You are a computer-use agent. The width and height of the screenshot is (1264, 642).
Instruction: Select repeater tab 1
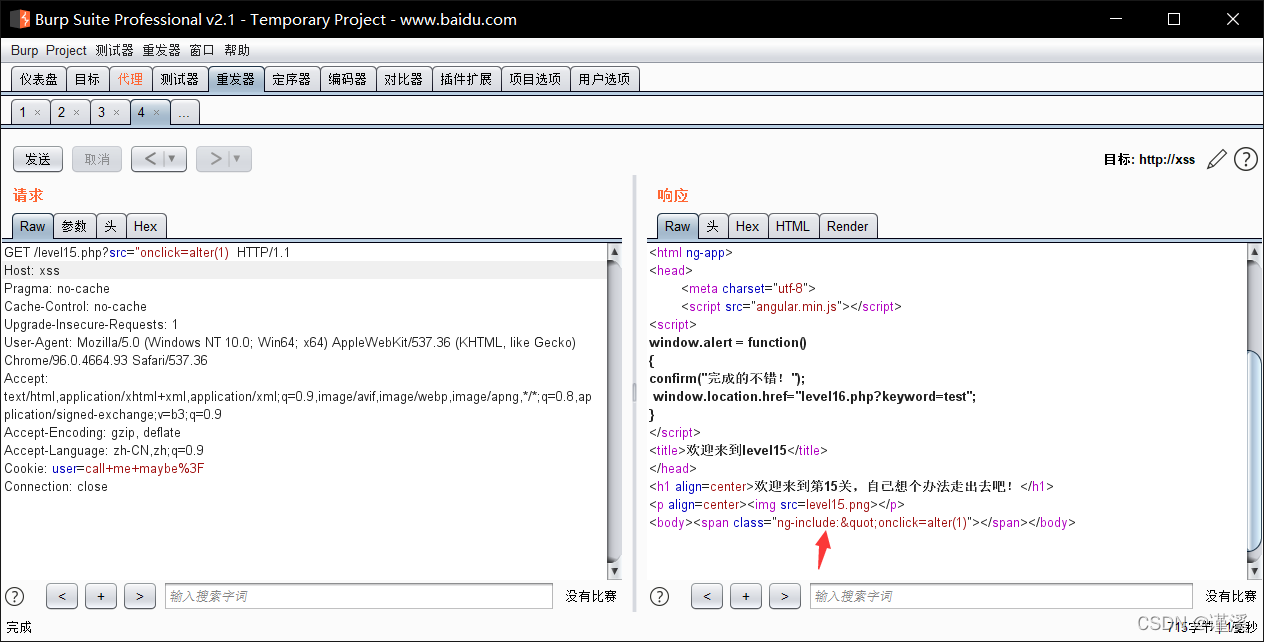click(23, 113)
